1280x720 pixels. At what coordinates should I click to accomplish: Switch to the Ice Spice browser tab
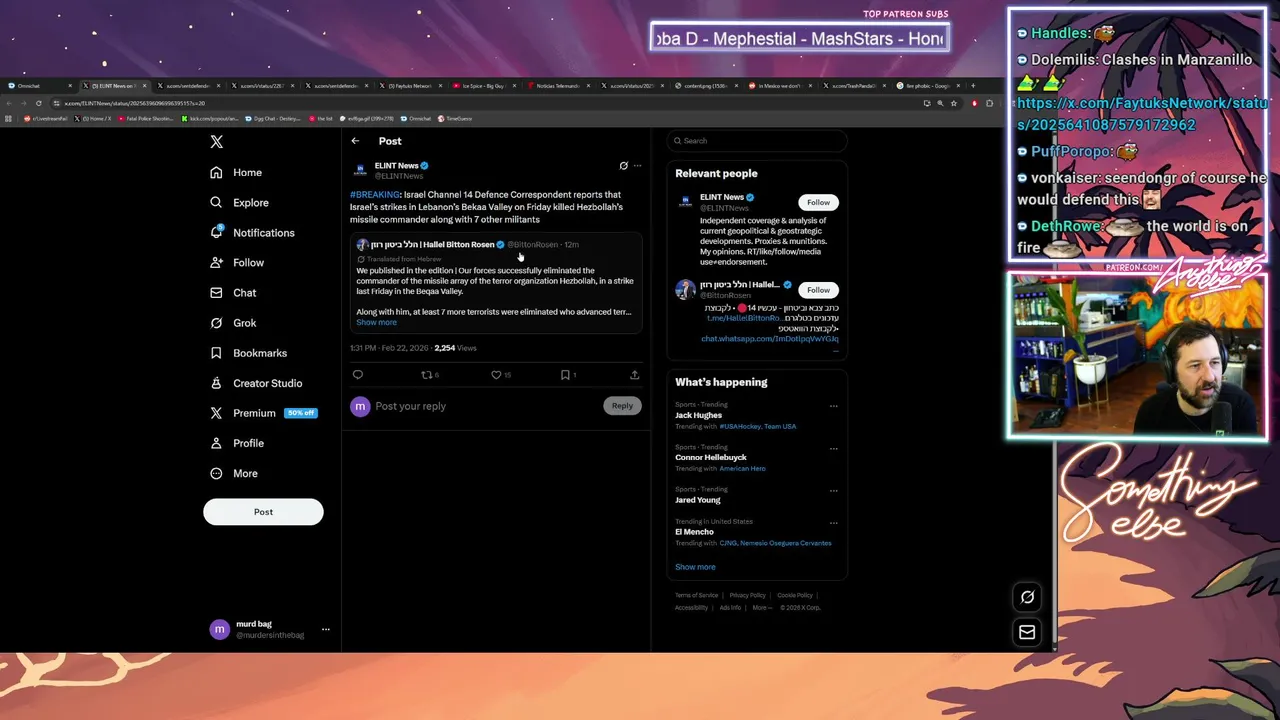(485, 86)
